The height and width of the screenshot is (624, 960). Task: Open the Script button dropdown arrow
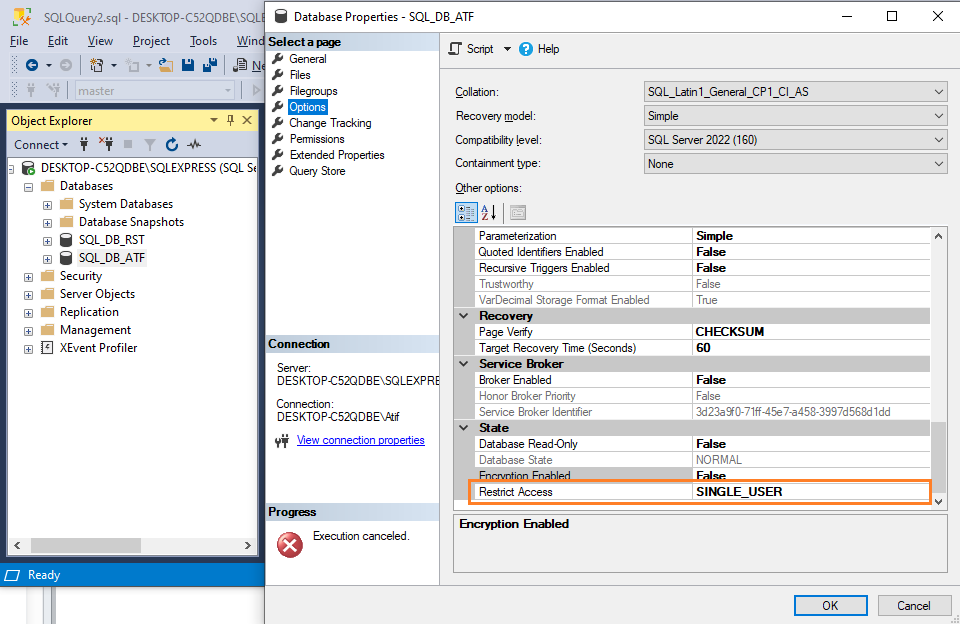pyautogui.click(x=507, y=49)
